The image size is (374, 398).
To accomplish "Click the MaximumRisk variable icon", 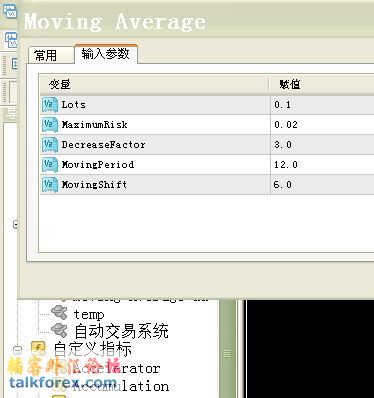I will (50, 125).
